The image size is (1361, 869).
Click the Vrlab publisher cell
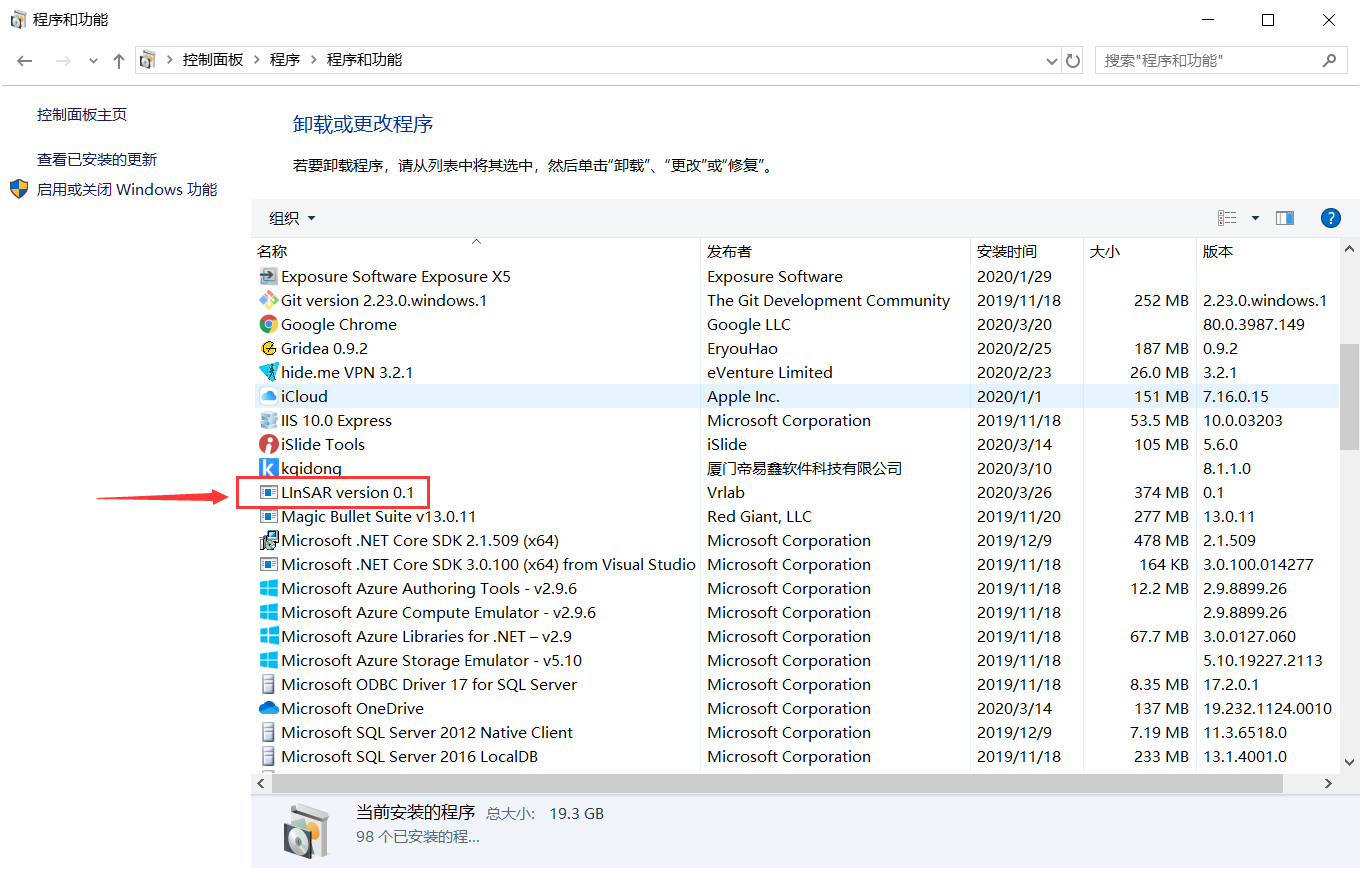coord(726,493)
